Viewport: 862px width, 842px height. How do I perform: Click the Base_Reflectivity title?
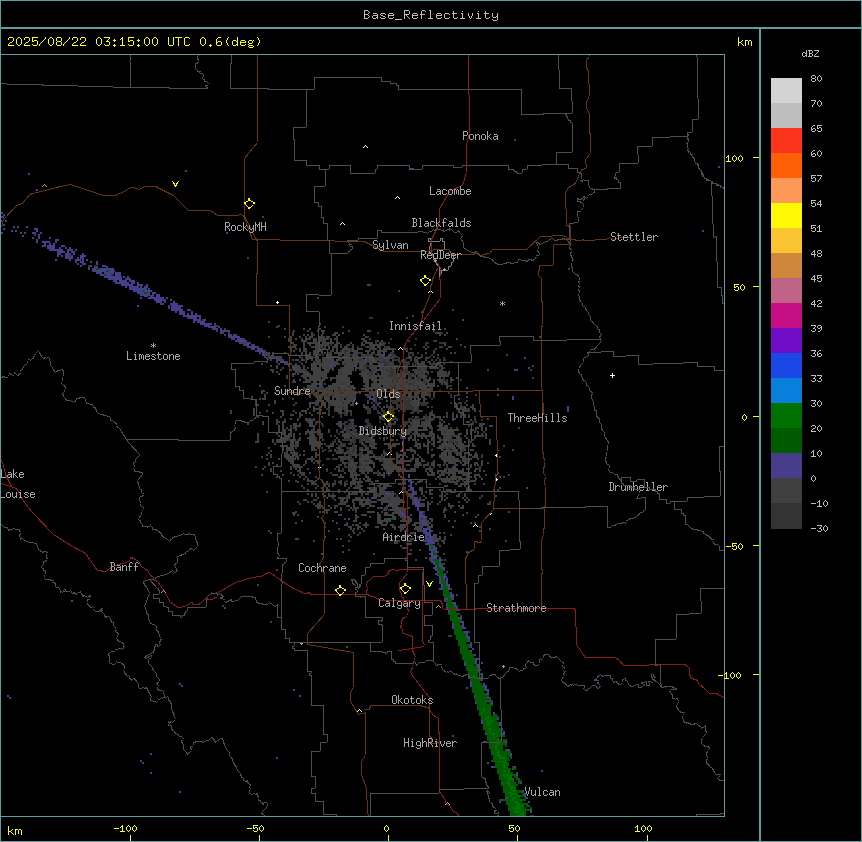(431, 15)
